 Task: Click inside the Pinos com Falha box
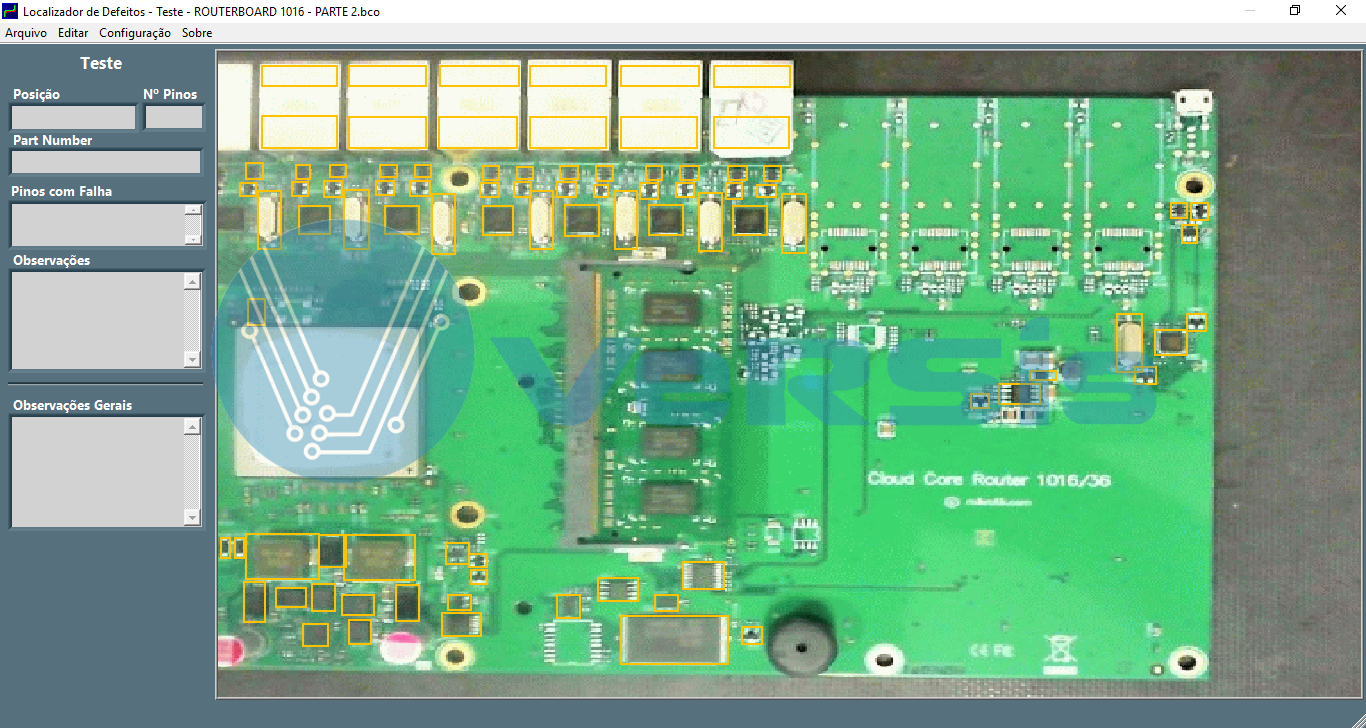(97, 225)
